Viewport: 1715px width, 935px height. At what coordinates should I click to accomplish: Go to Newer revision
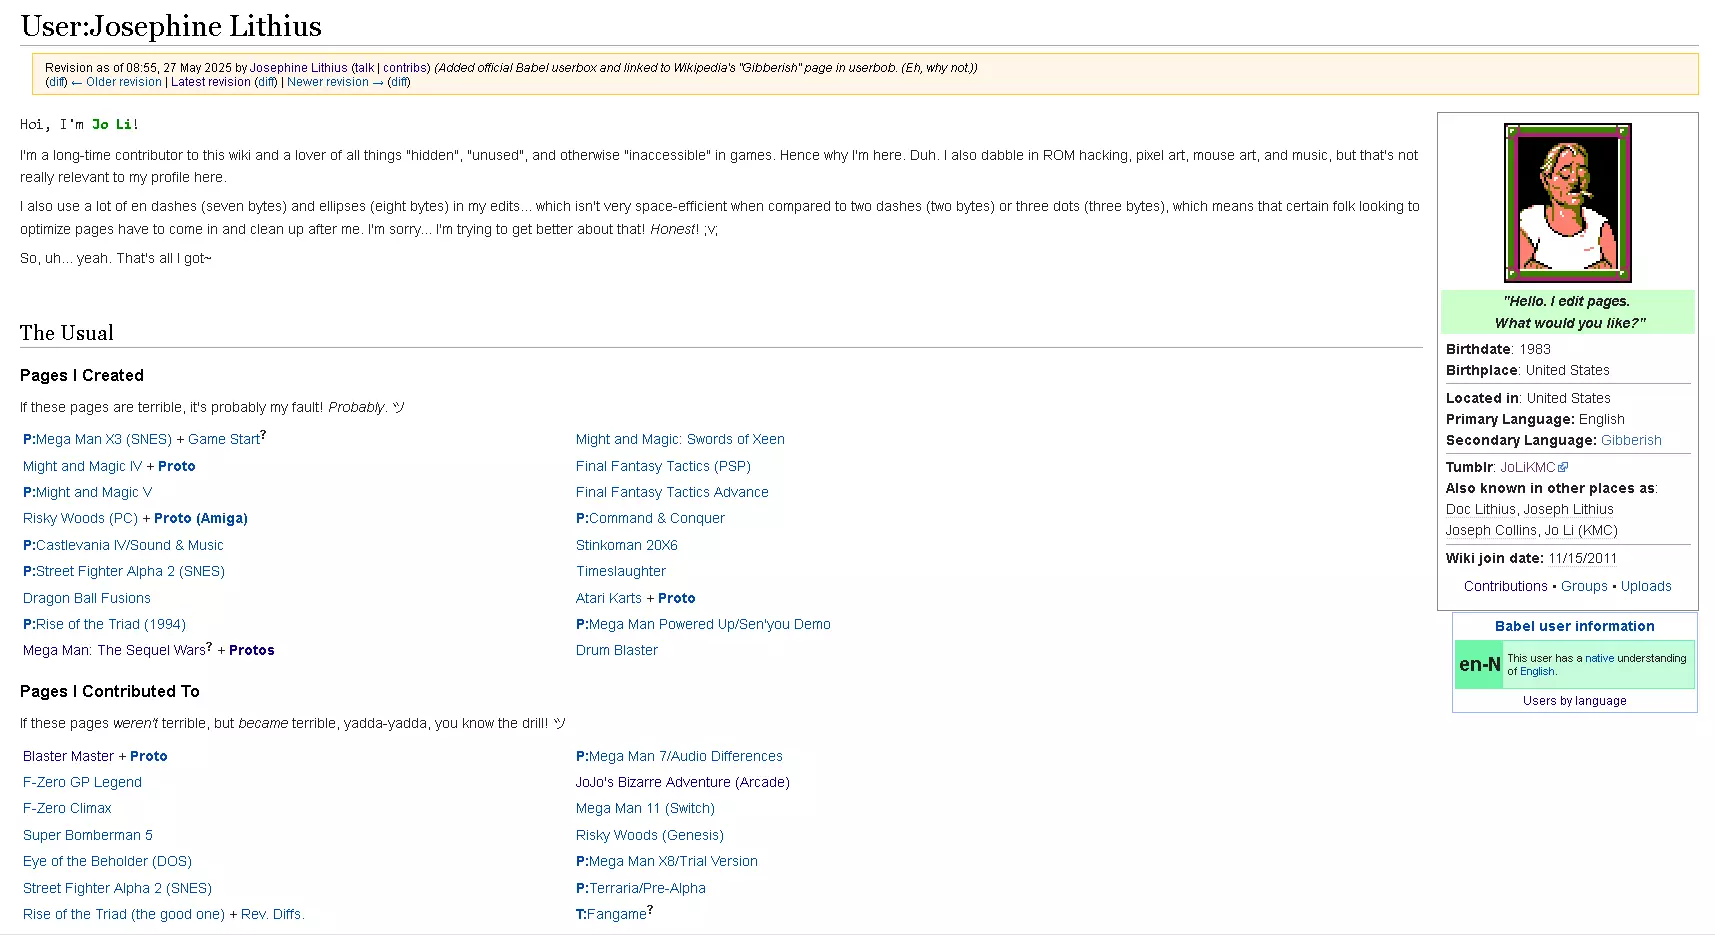click(335, 82)
